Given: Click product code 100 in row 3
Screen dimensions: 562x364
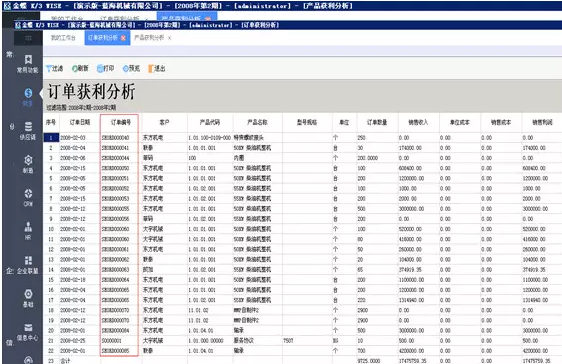Looking at the screenshot, I should (x=192, y=158).
